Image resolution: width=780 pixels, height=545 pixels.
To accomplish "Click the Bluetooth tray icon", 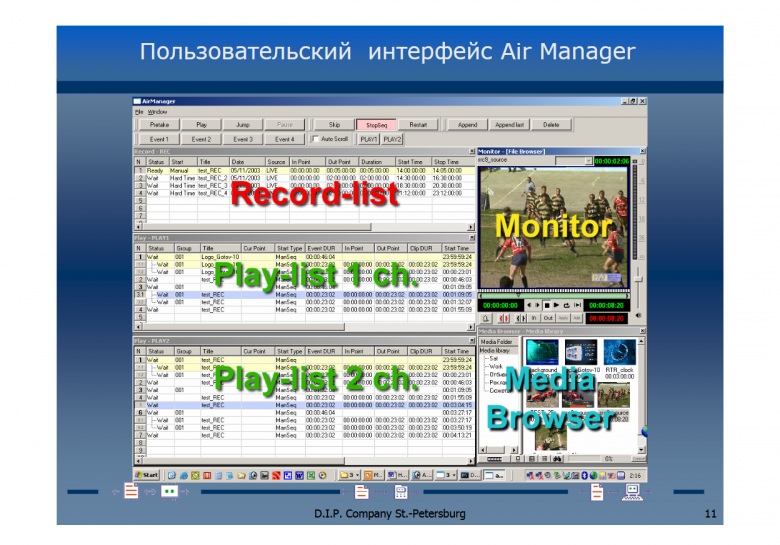I will point(585,475).
